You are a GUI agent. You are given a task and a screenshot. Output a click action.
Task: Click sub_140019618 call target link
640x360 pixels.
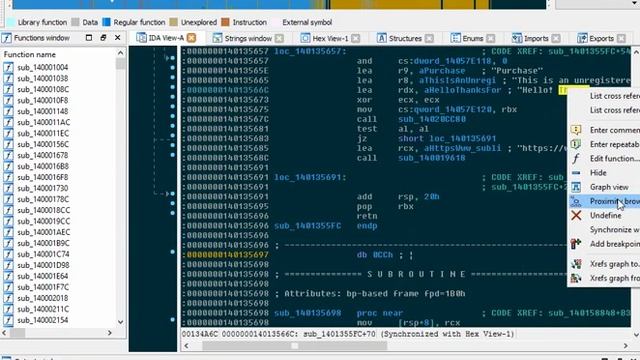pos(432,158)
